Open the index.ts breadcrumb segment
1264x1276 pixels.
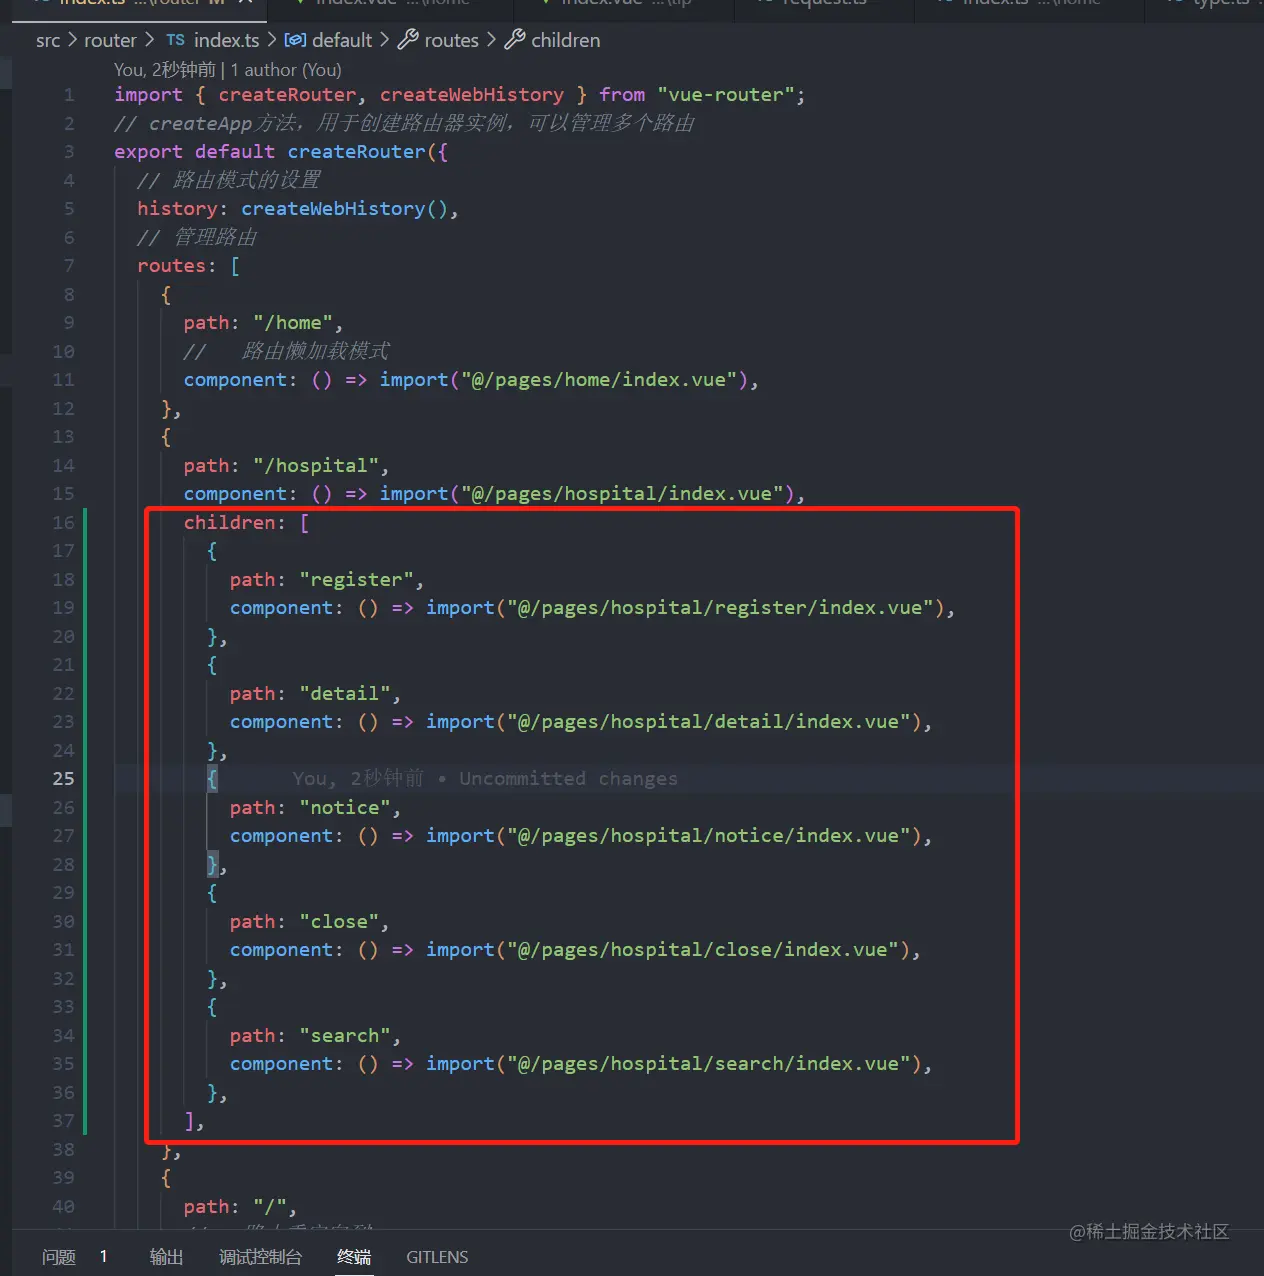click(226, 40)
